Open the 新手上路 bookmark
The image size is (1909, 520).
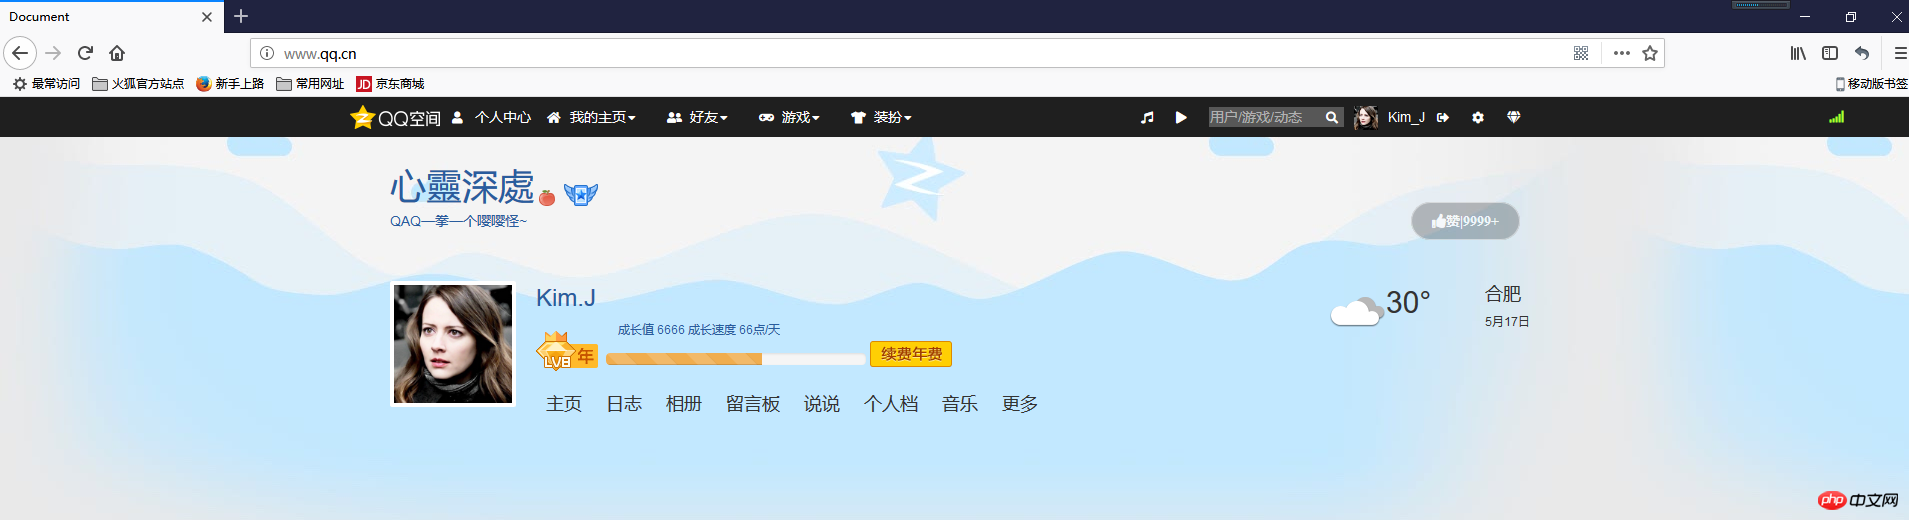point(230,84)
